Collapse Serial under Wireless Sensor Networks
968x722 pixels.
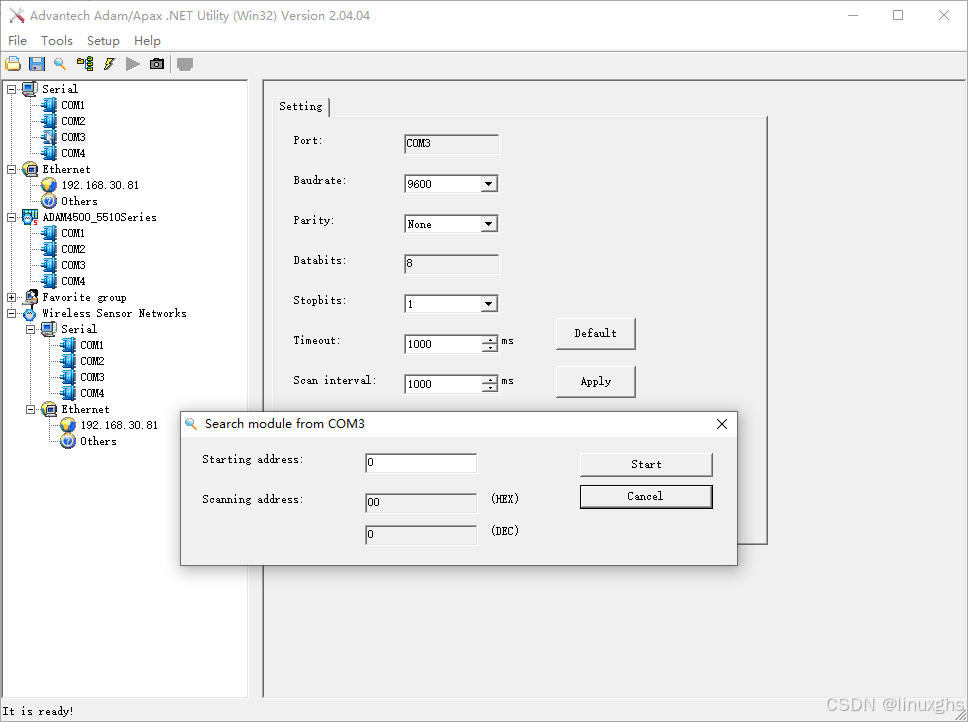(x=30, y=330)
